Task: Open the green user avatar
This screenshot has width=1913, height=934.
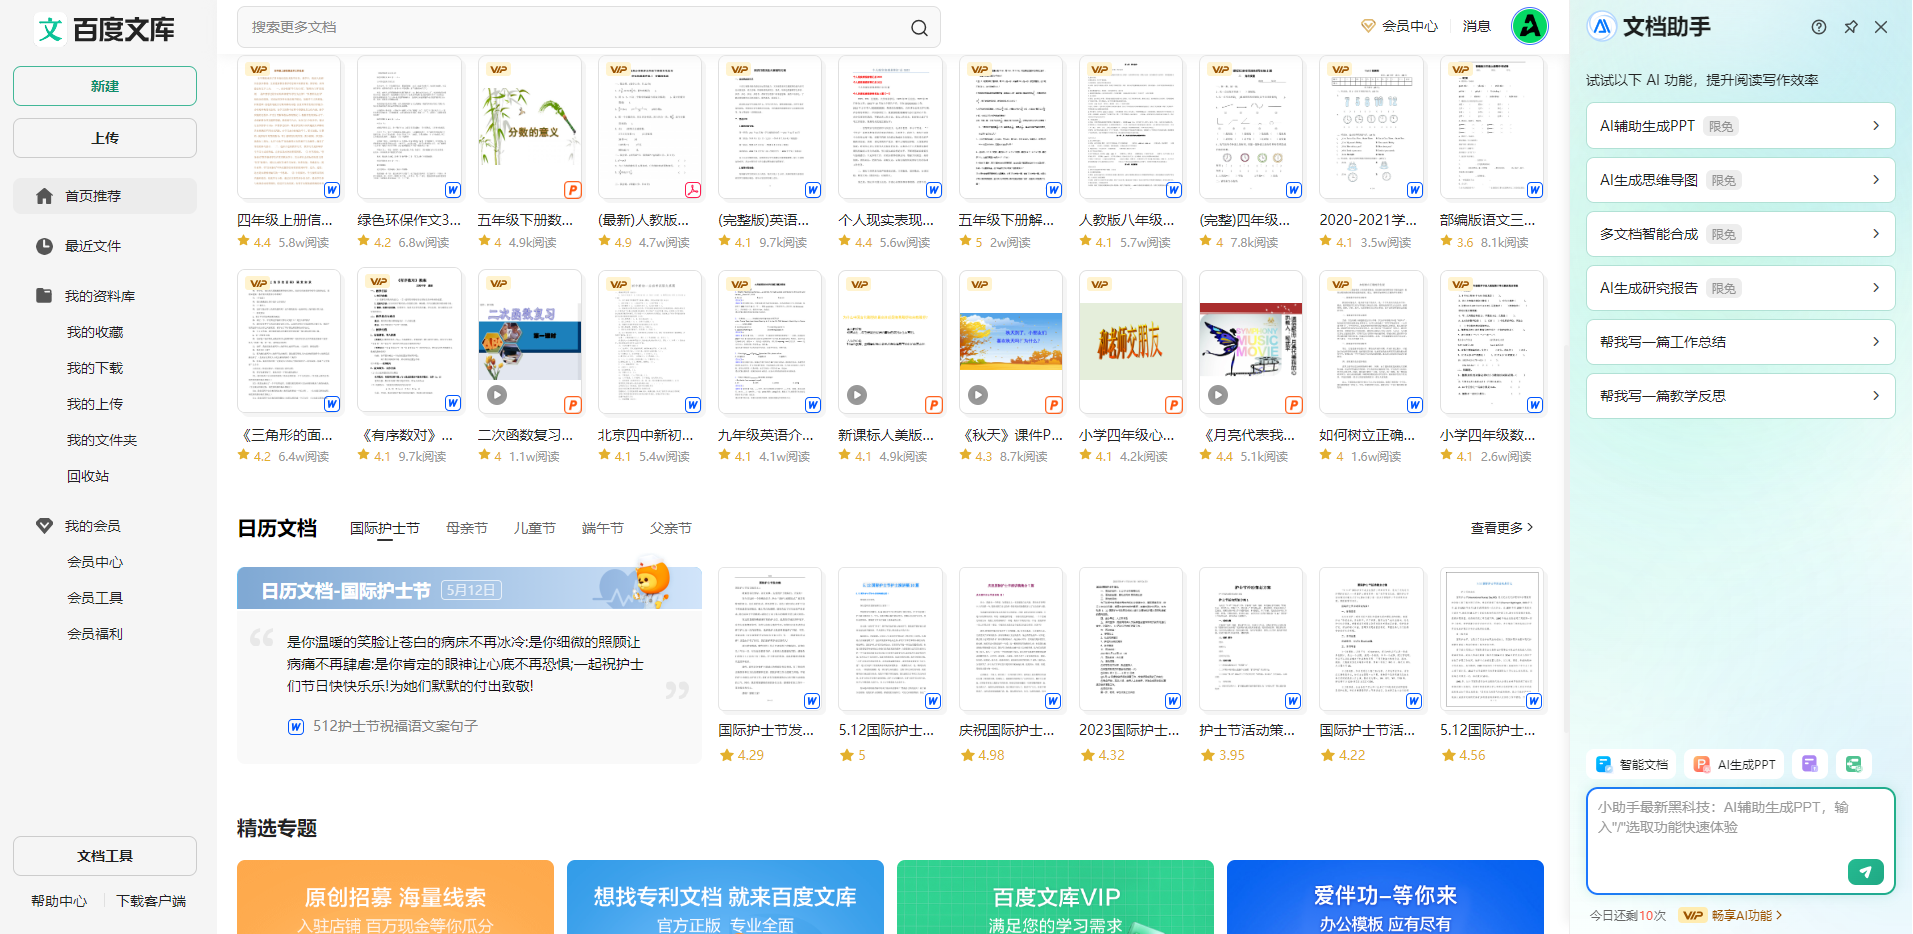Action: (x=1529, y=26)
